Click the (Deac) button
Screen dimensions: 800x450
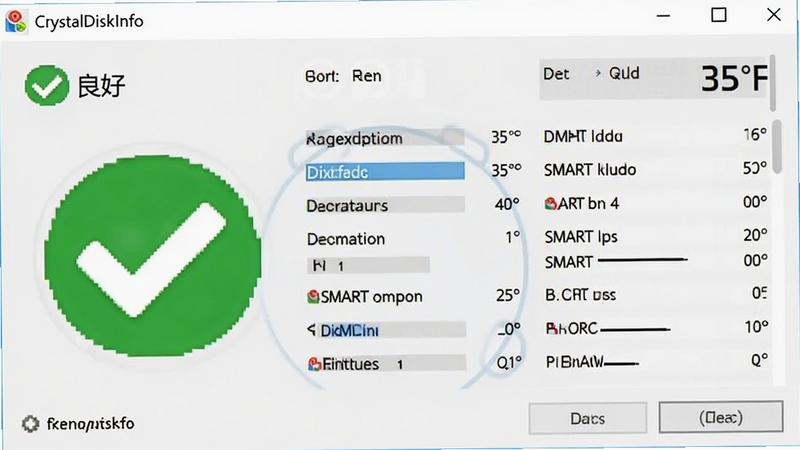pos(721,417)
